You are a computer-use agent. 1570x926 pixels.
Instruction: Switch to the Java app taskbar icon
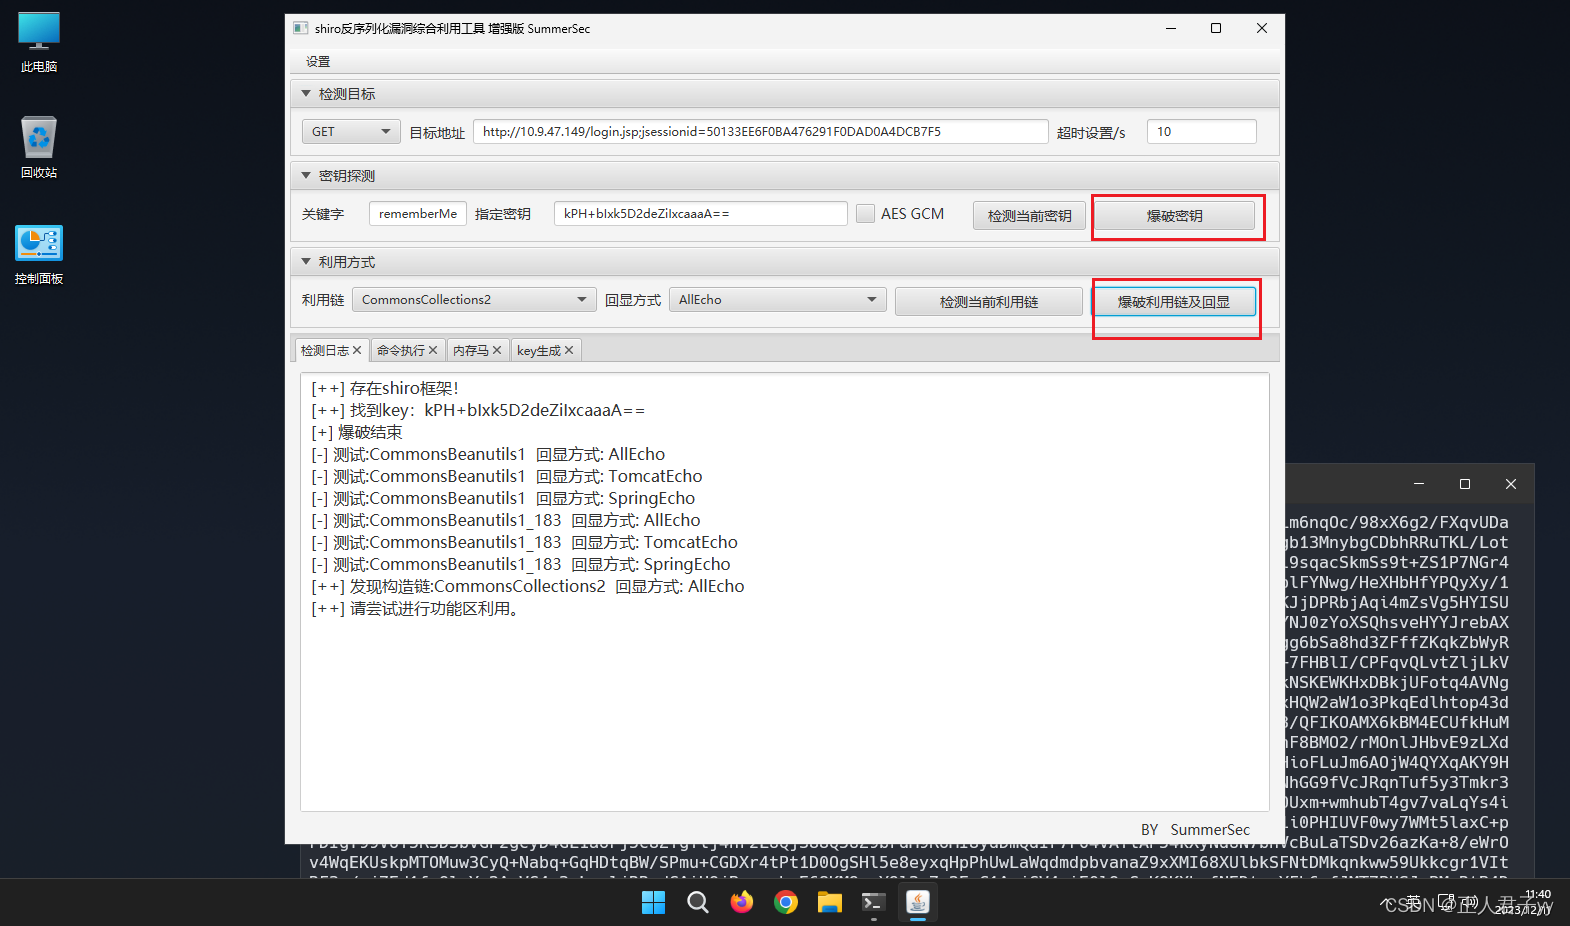(x=918, y=902)
